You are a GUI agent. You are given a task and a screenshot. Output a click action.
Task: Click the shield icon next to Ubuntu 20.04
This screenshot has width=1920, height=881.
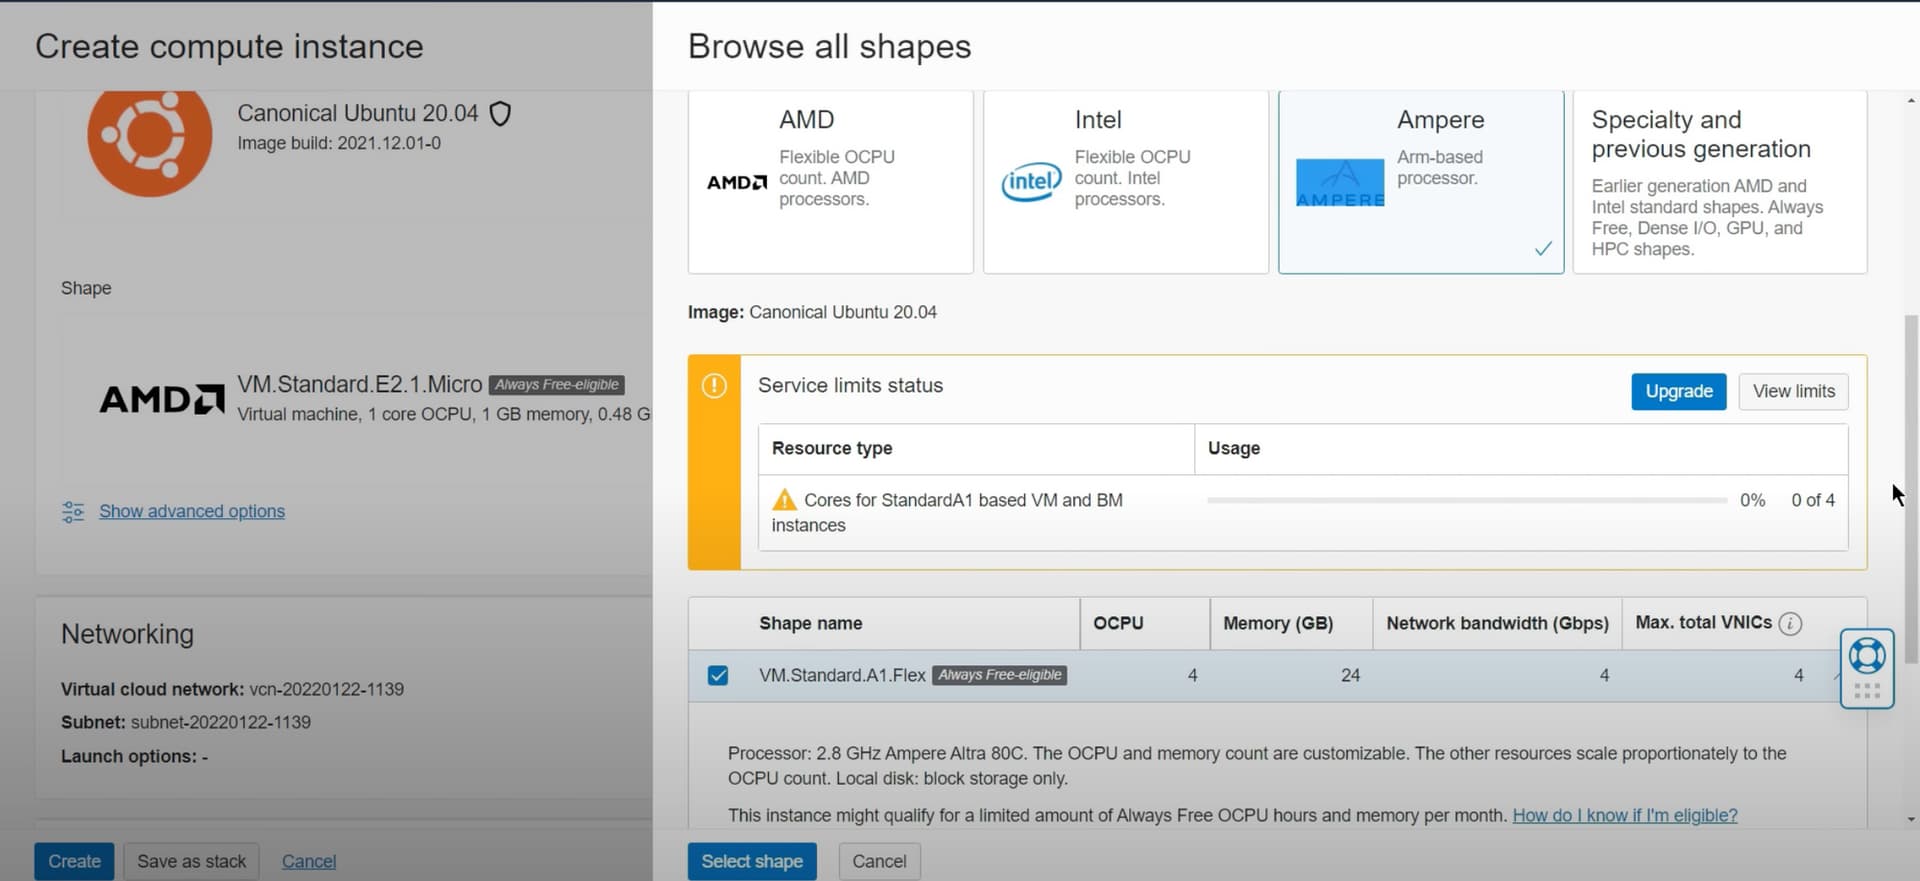click(x=500, y=114)
